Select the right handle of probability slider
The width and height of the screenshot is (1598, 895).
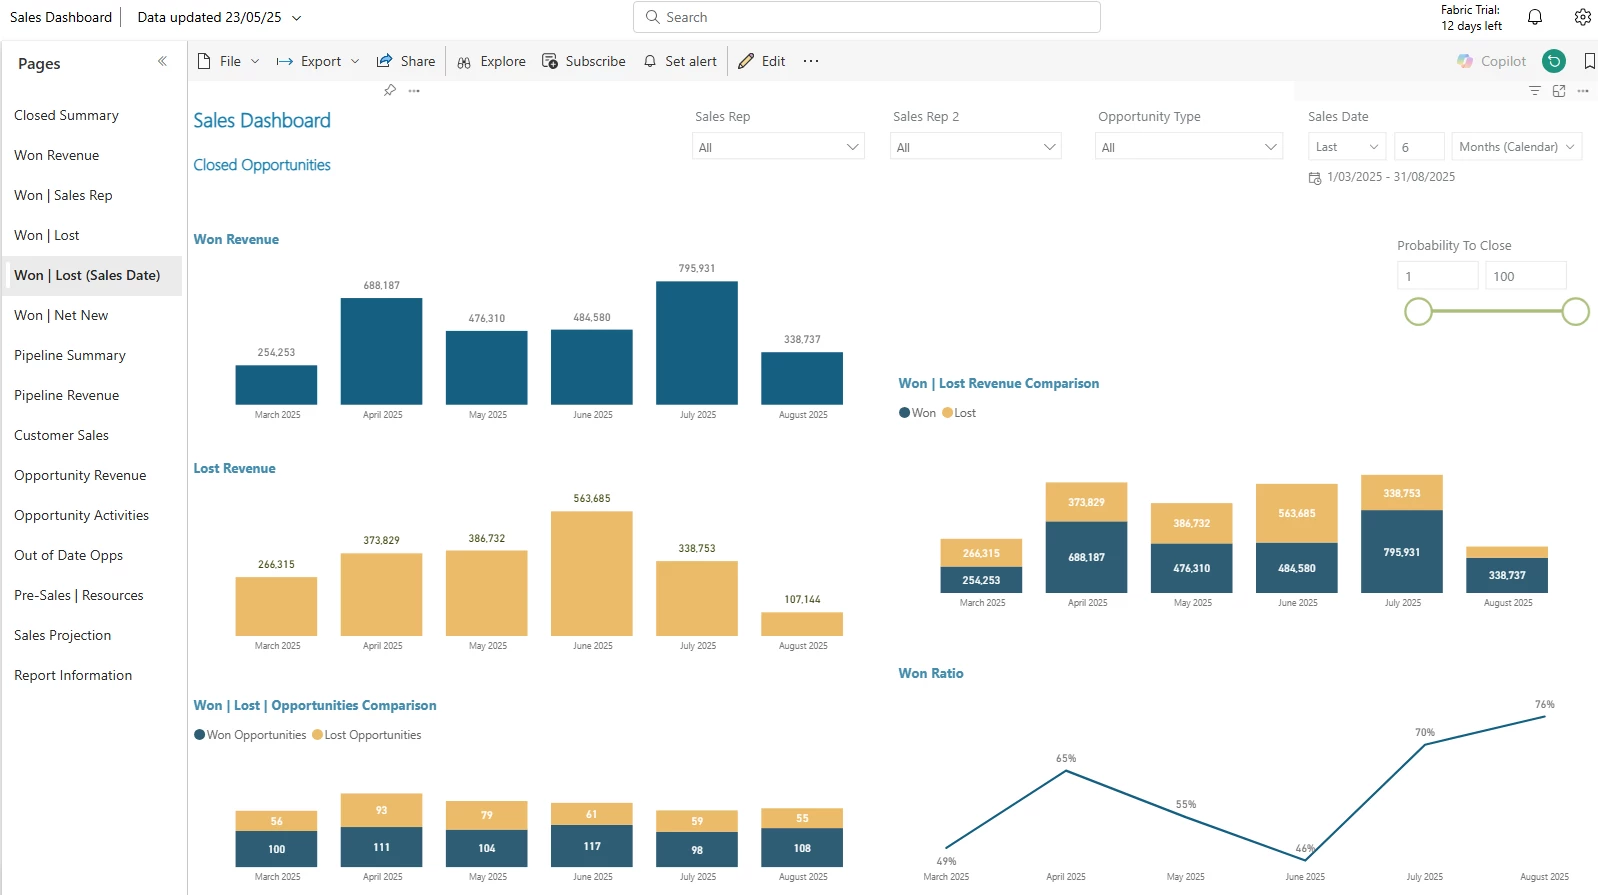pos(1575,312)
